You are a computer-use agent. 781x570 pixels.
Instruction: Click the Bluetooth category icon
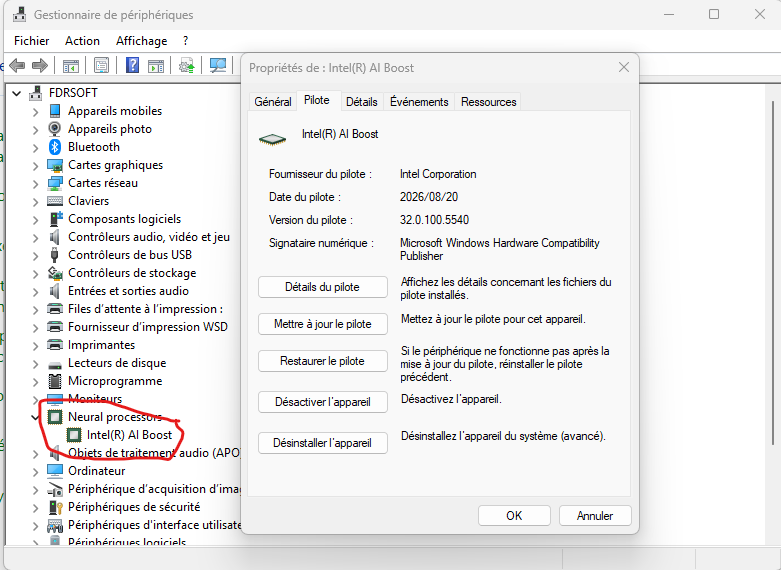(55, 147)
